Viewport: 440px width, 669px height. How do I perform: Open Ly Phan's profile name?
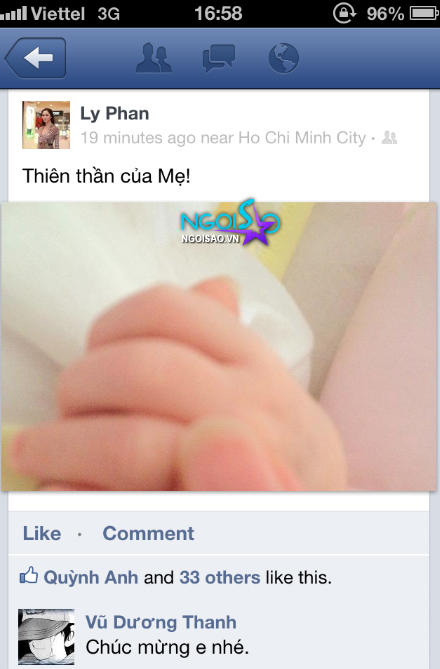point(115,113)
